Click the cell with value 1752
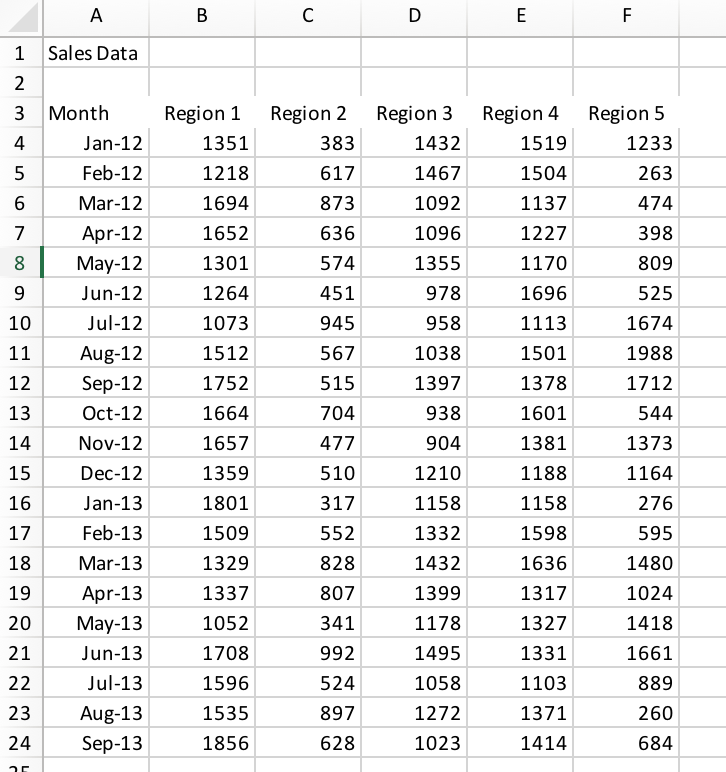726x772 pixels. [x=202, y=383]
